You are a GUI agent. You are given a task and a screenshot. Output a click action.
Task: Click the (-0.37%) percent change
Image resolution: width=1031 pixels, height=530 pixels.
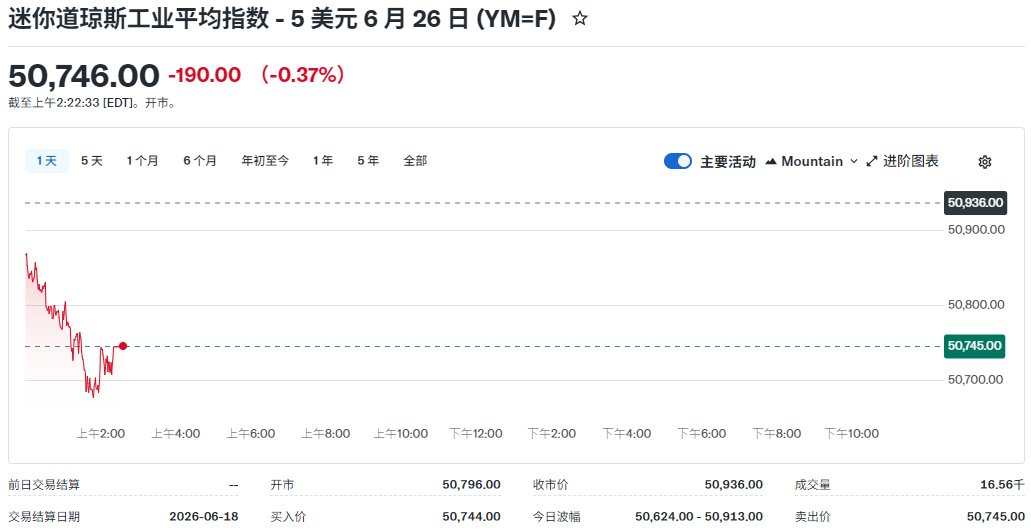tap(303, 75)
